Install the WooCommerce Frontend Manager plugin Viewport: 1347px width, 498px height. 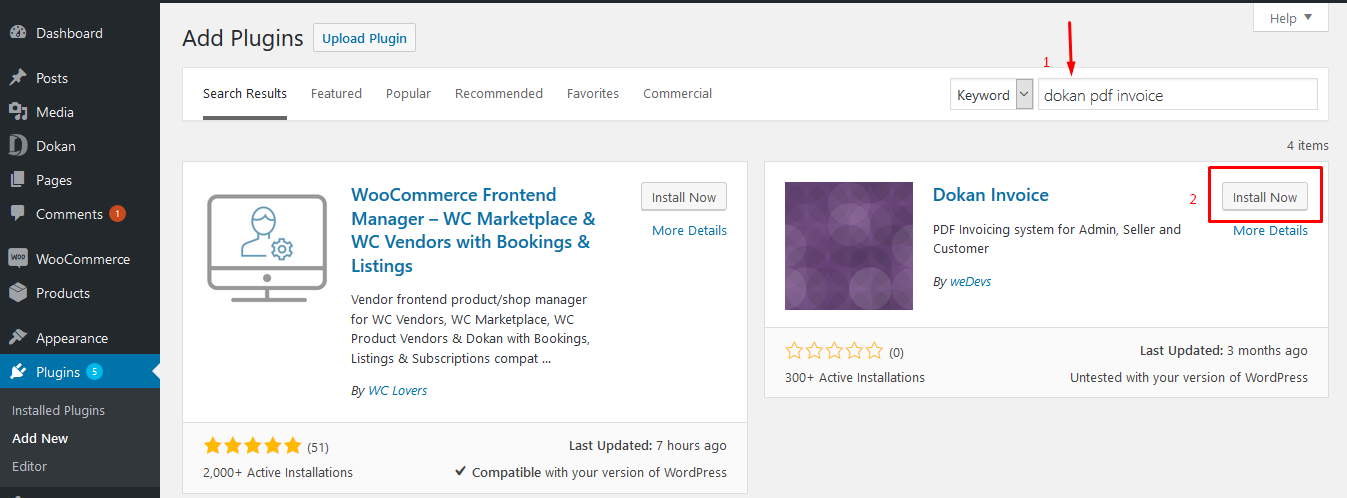pyautogui.click(x=684, y=197)
